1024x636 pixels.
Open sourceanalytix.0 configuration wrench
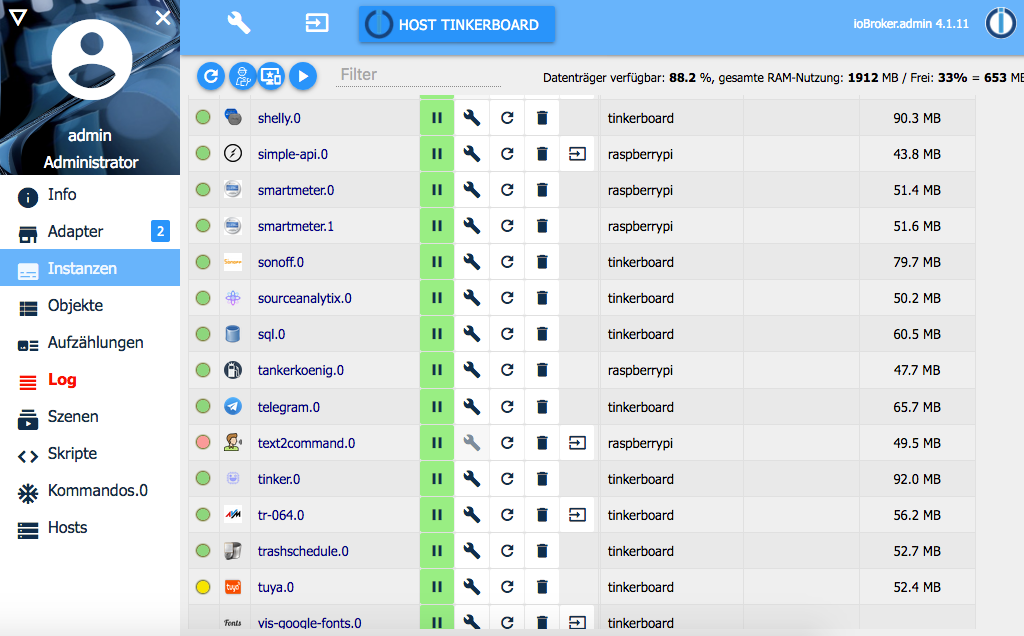click(472, 298)
